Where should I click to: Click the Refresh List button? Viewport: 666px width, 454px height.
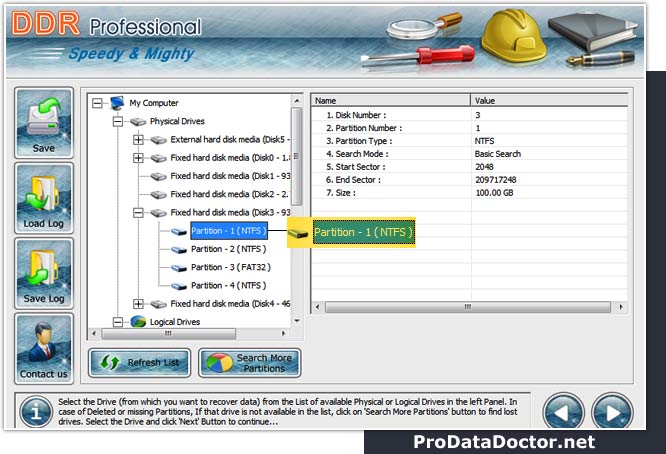tap(139, 363)
